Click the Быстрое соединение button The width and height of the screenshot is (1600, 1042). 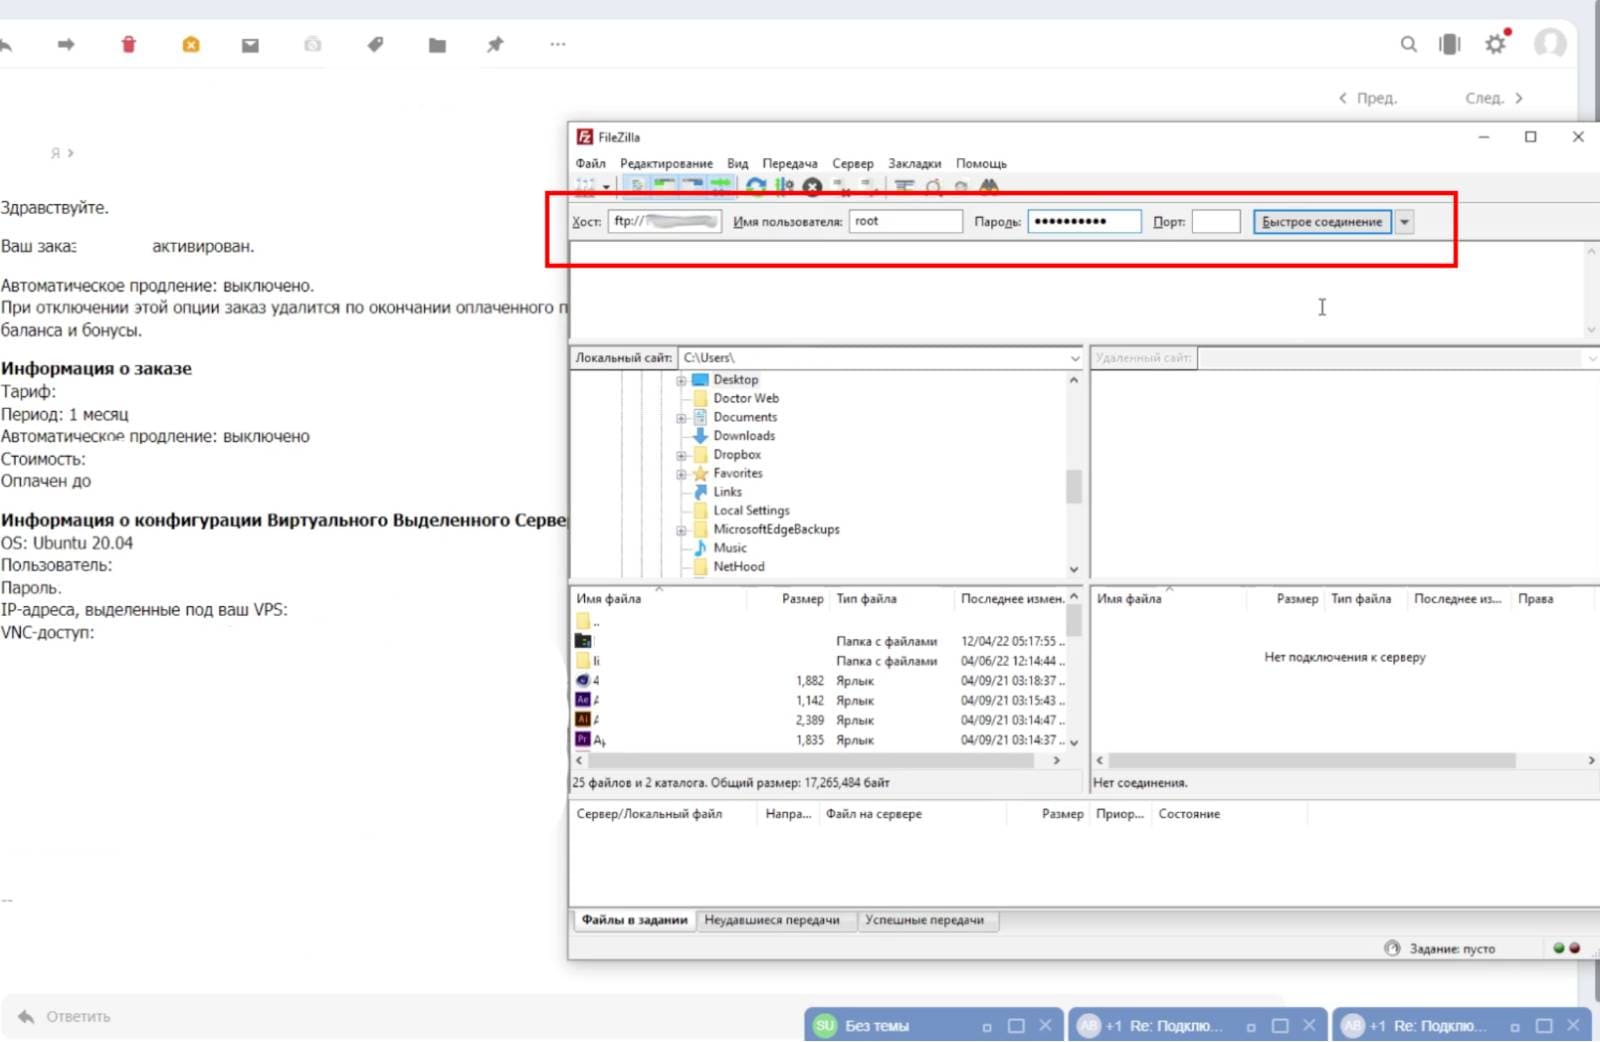pos(1322,222)
